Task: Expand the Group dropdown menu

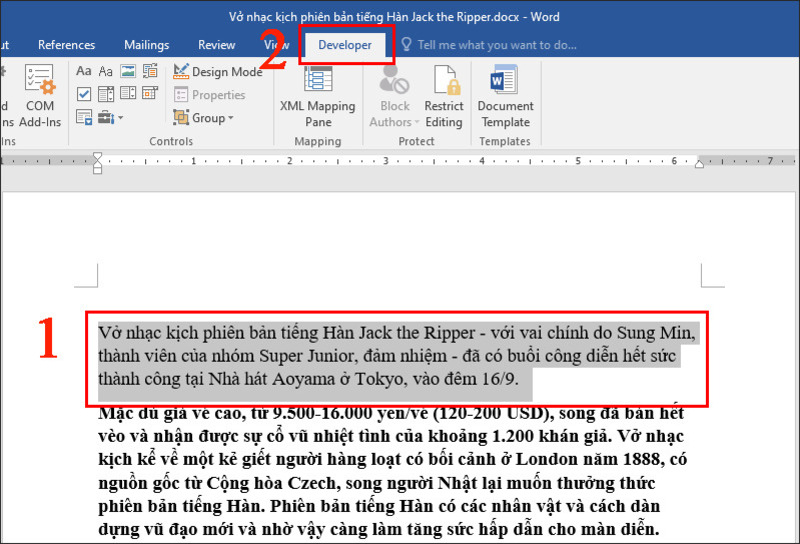Action: coord(203,118)
